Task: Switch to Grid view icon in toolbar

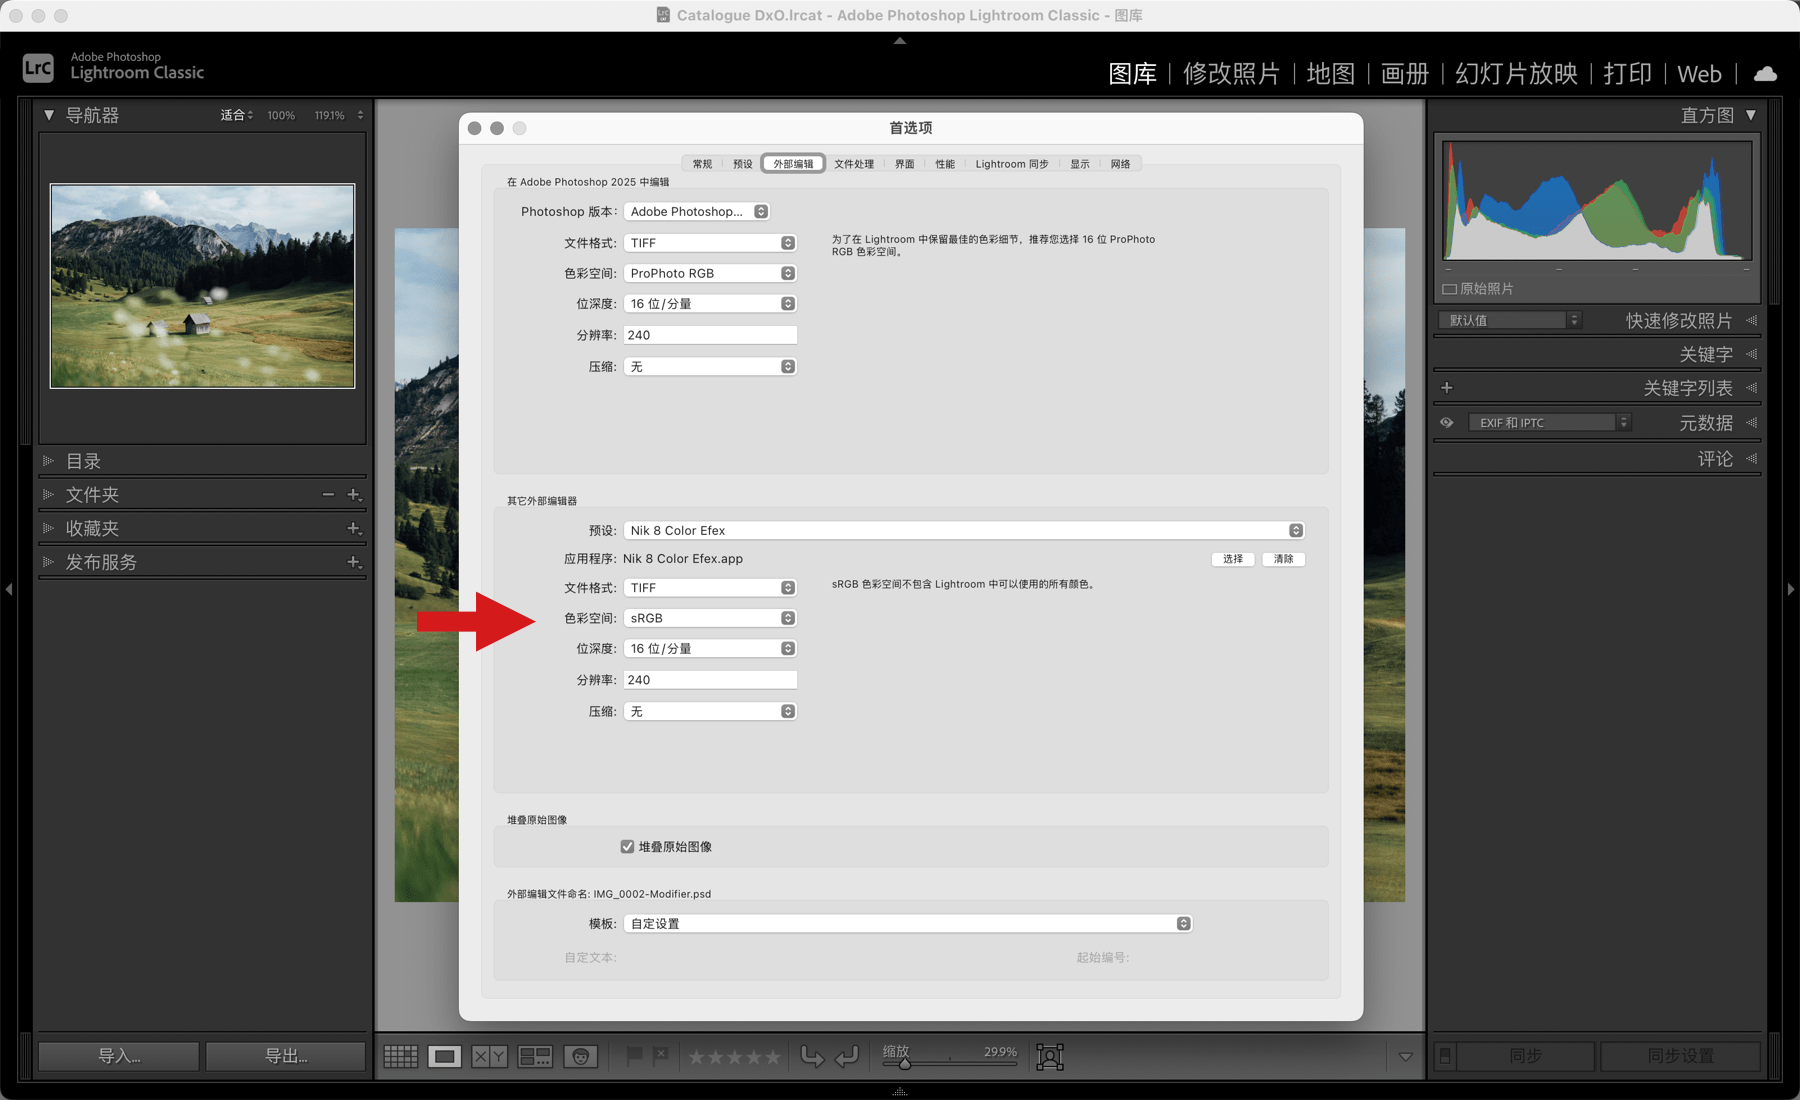Action: coord(401,1056)
